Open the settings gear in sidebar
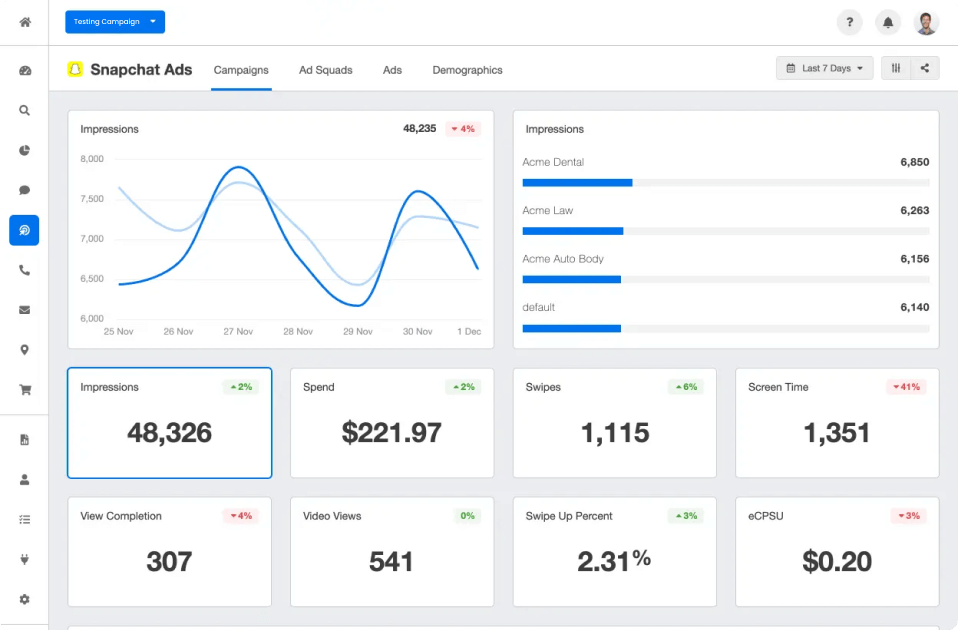 click(24, 599)
